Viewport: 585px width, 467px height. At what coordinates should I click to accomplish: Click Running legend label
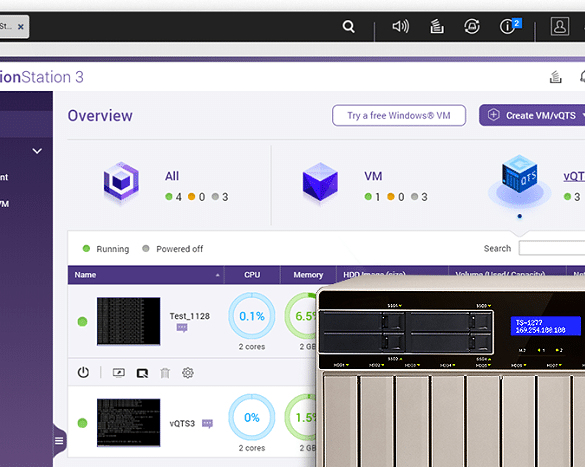point(113,249)
